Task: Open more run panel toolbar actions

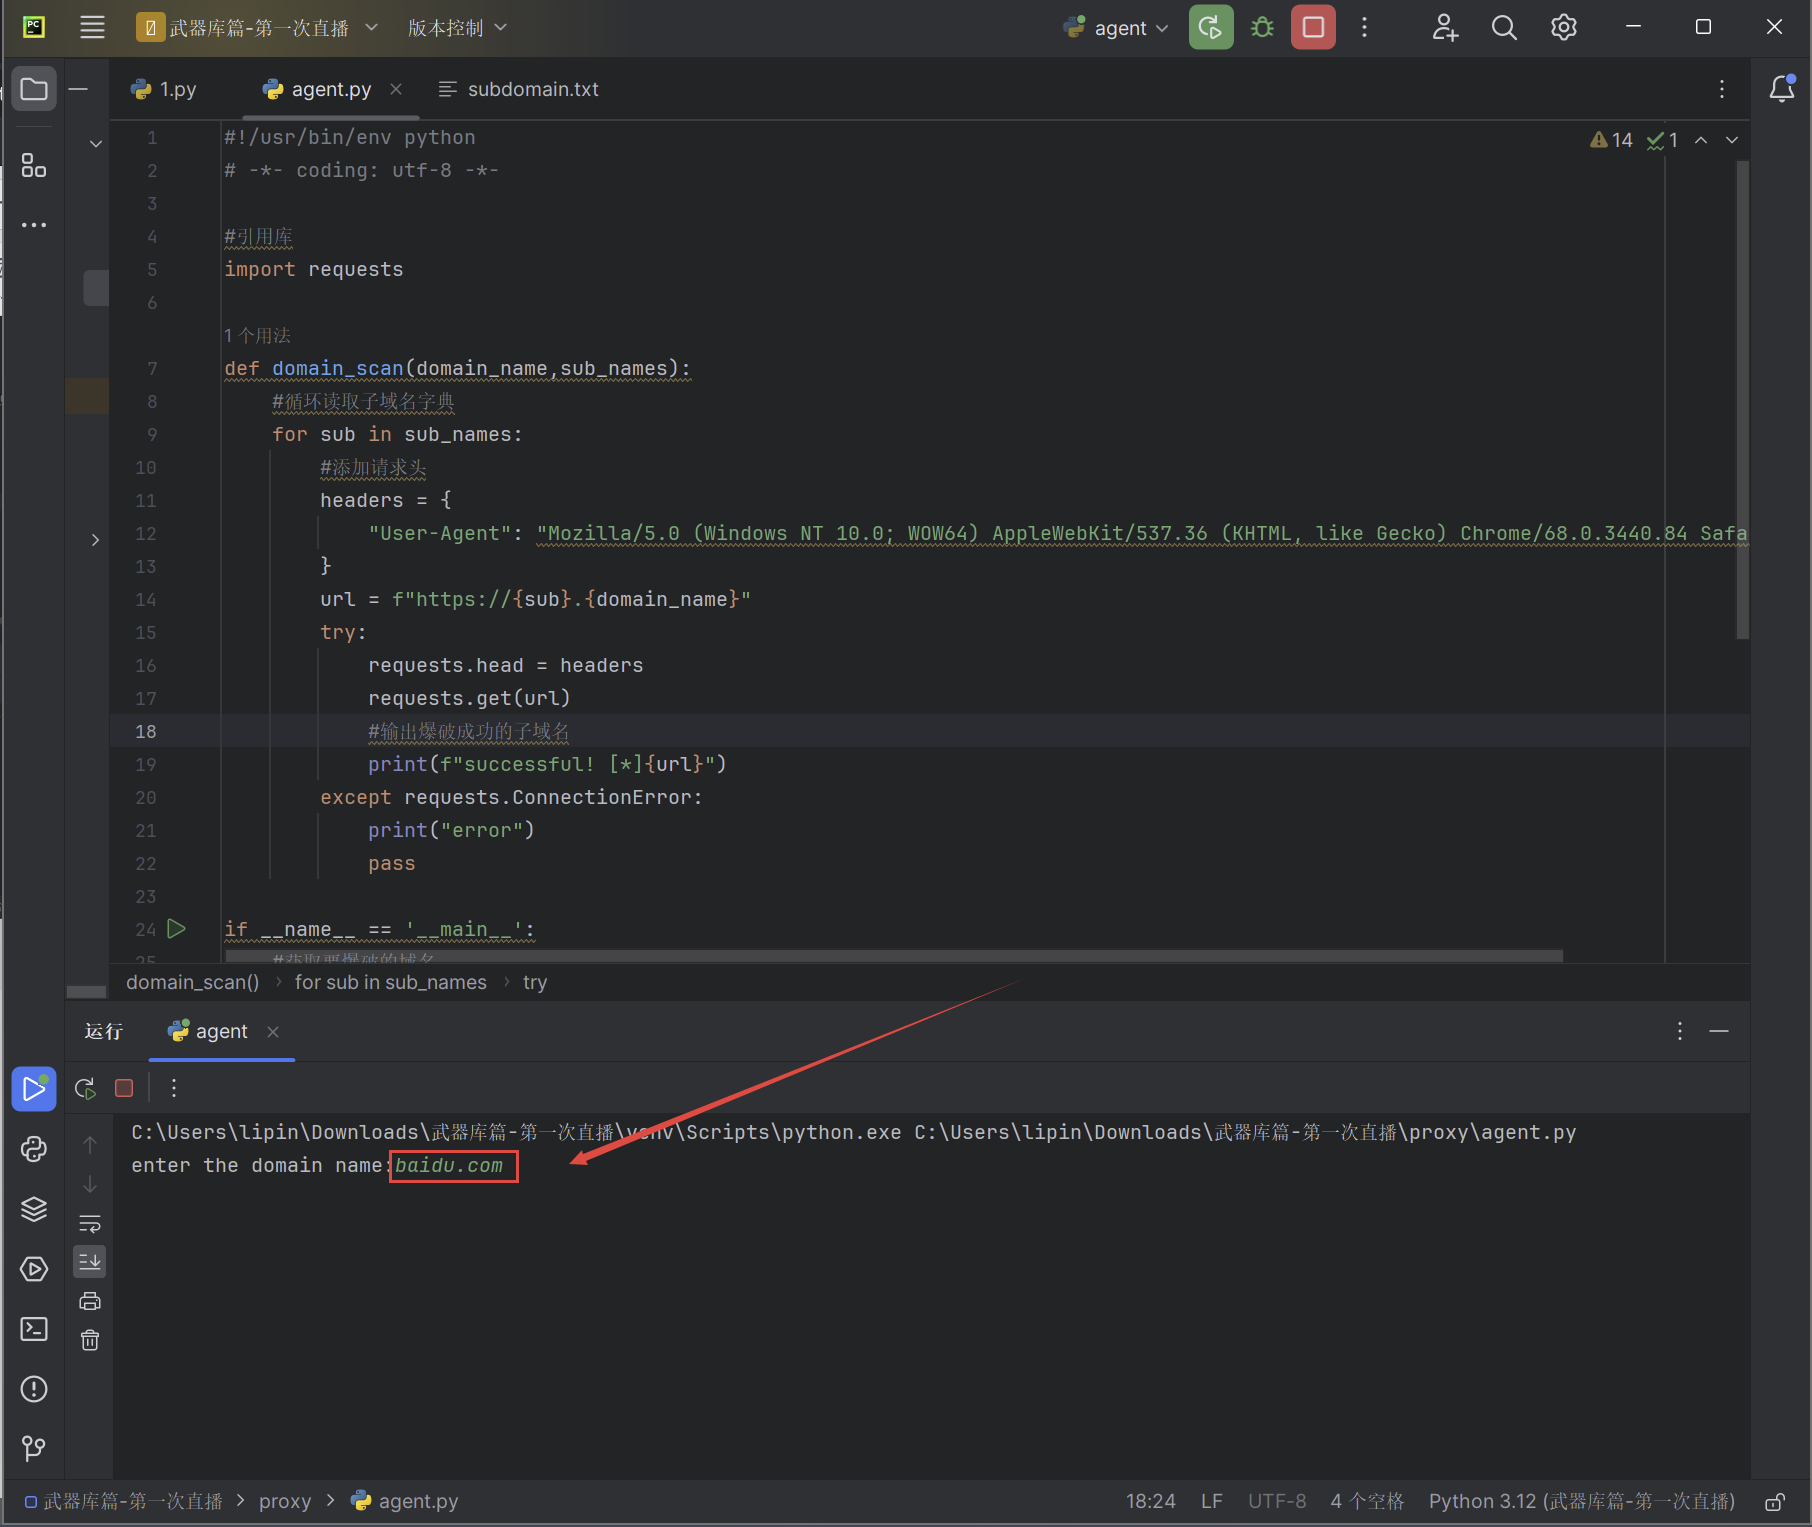Action: click(x=174, y=1088)
